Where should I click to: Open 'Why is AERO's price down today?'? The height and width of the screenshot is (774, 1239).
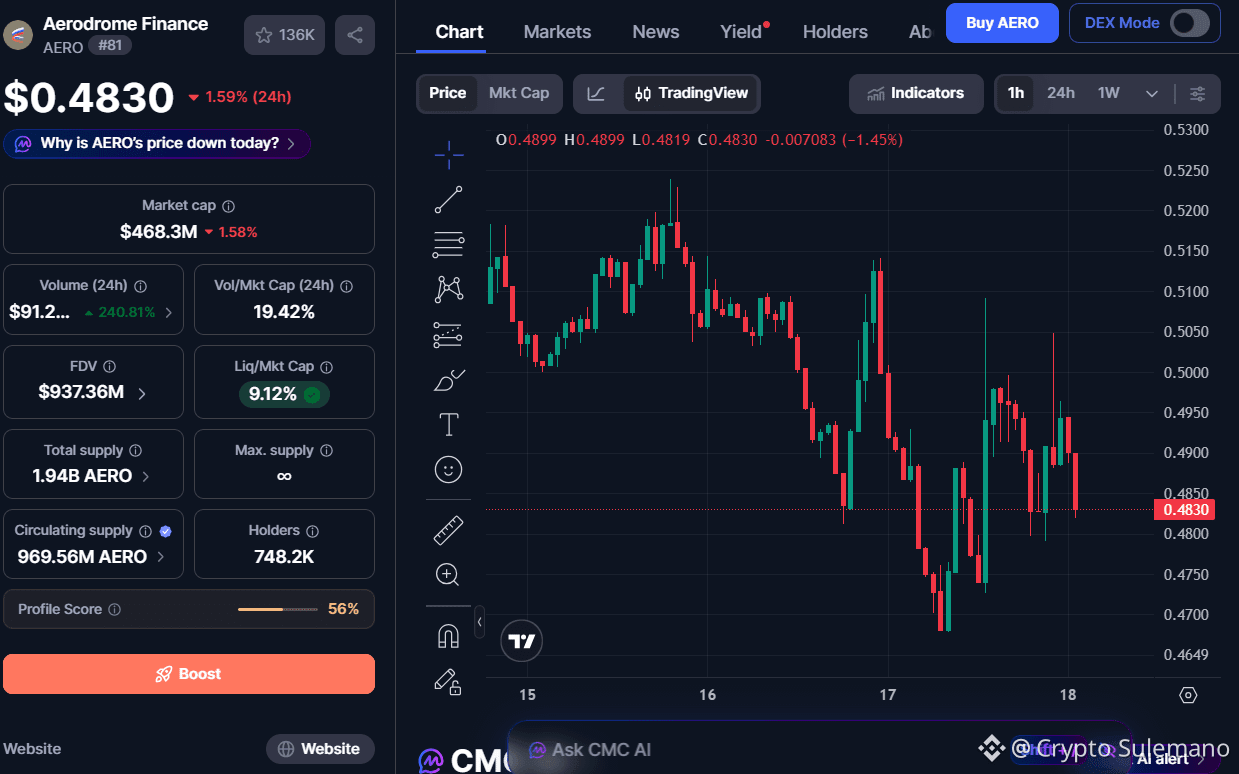coord(157,143)
